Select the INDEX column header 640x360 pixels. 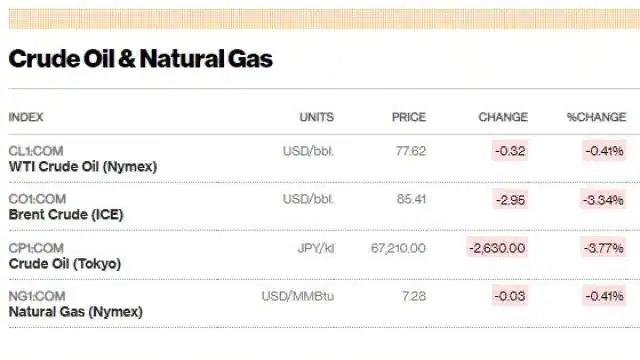coord(26,117)
